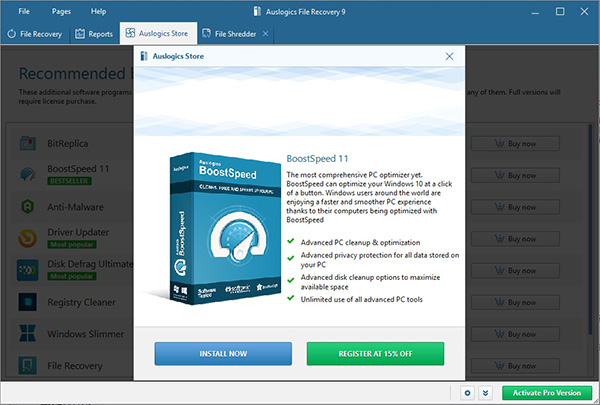Click the Reports tab calendar icon
This screenshot has height=405, width=600.
click(x=80, y=34)
